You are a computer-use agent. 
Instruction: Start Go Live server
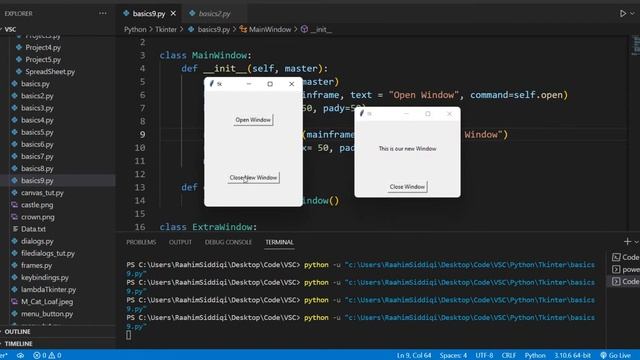click(x=616, y=356)
